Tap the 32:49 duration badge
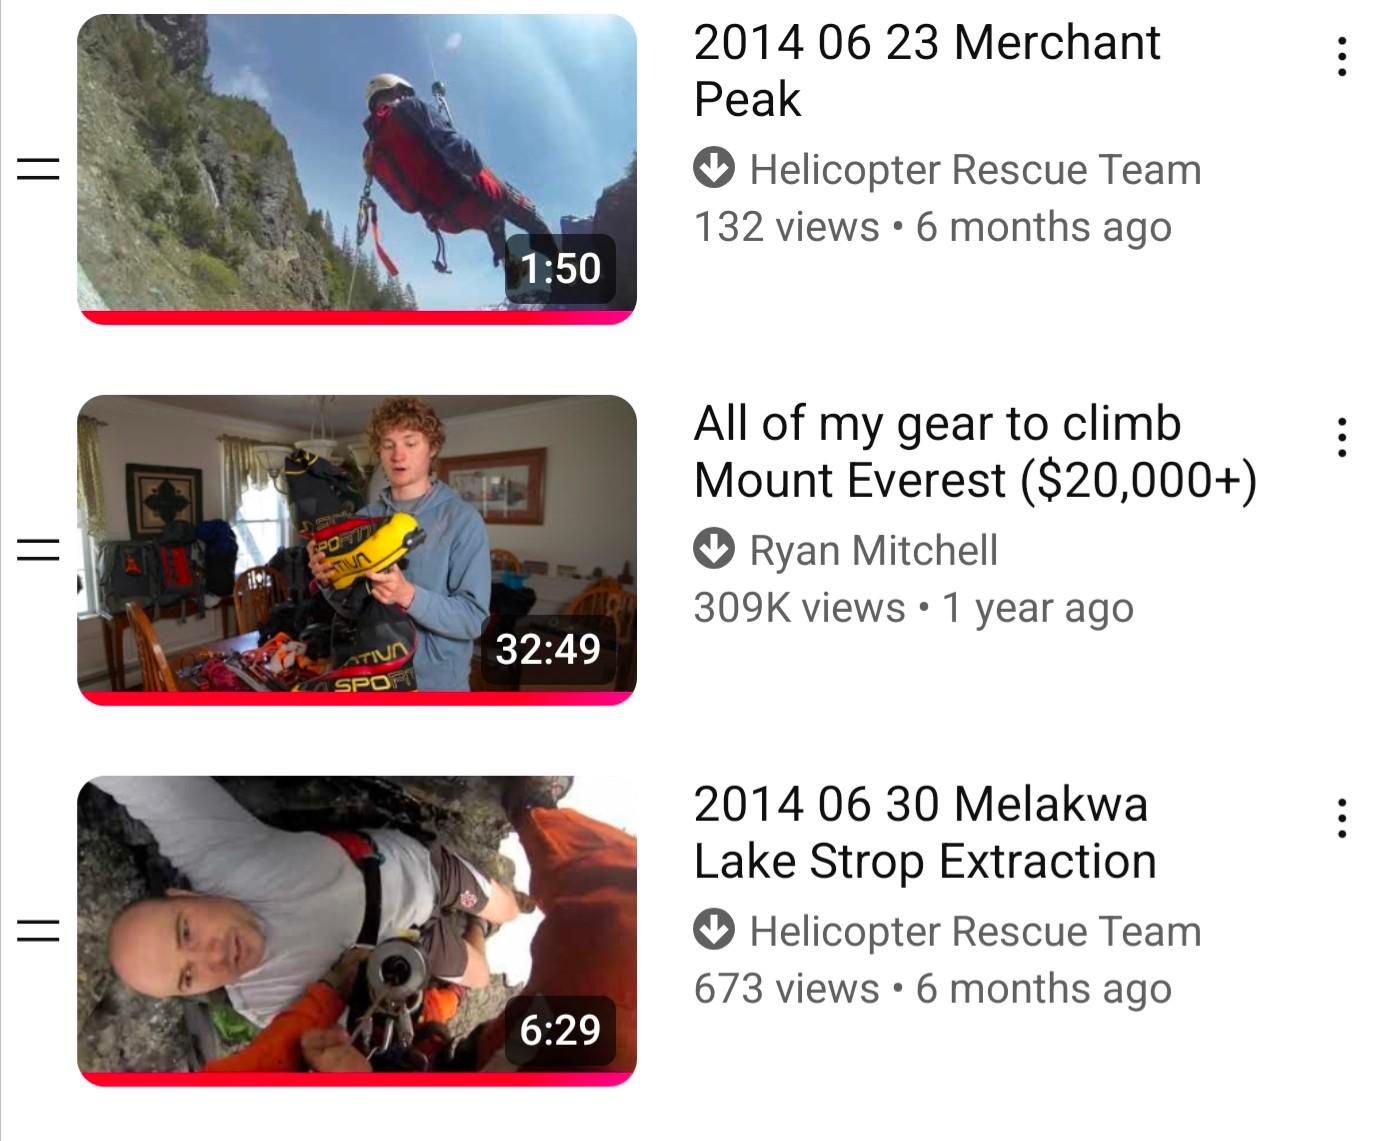 548,649
